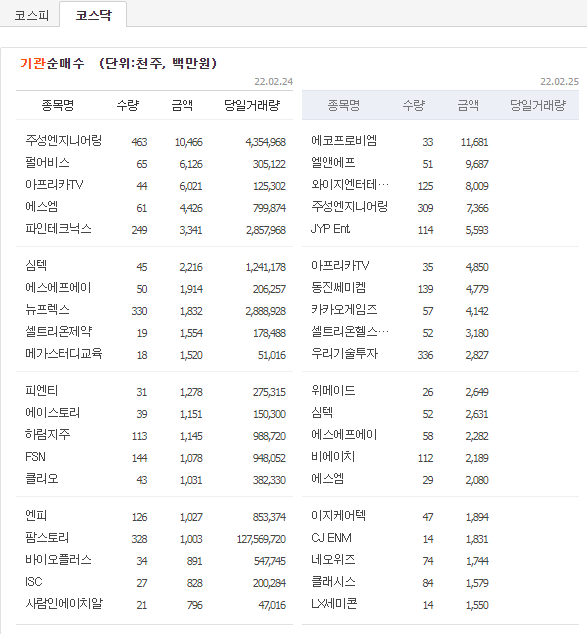Select the 11,681 amount for 에코프로비엠
This screenshot has height=634, width=587.
474,142
